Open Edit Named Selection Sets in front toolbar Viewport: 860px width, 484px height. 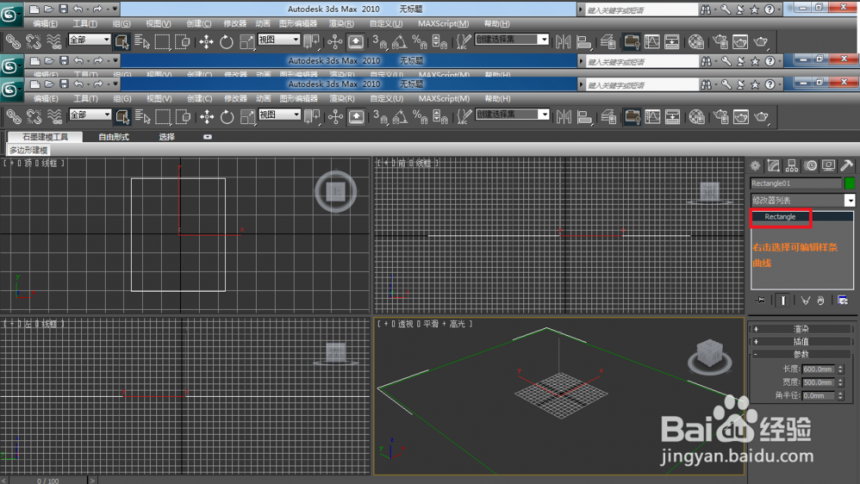tap(465, 117)
